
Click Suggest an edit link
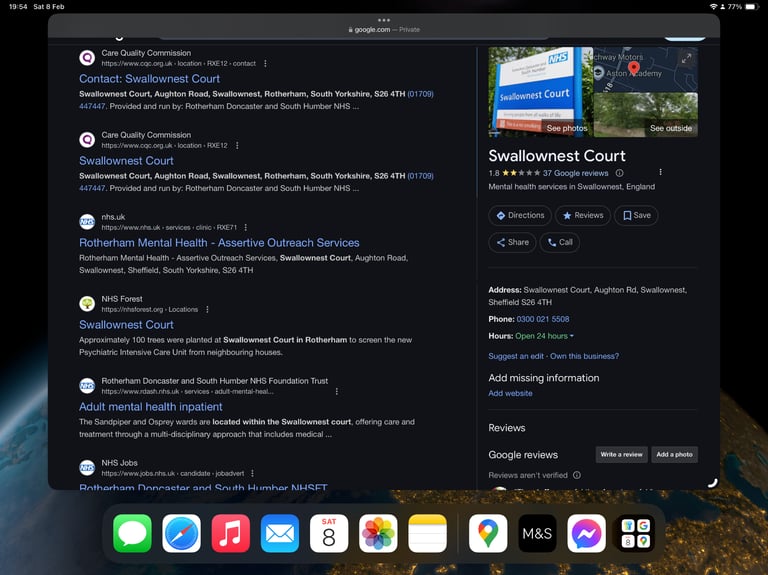516,356
